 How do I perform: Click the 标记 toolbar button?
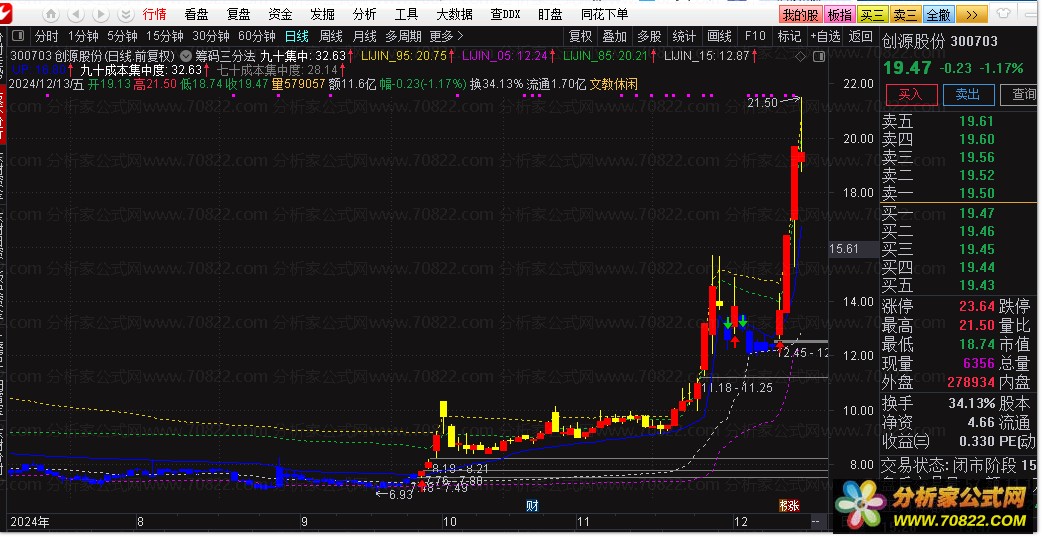click(x=789, y=36)
